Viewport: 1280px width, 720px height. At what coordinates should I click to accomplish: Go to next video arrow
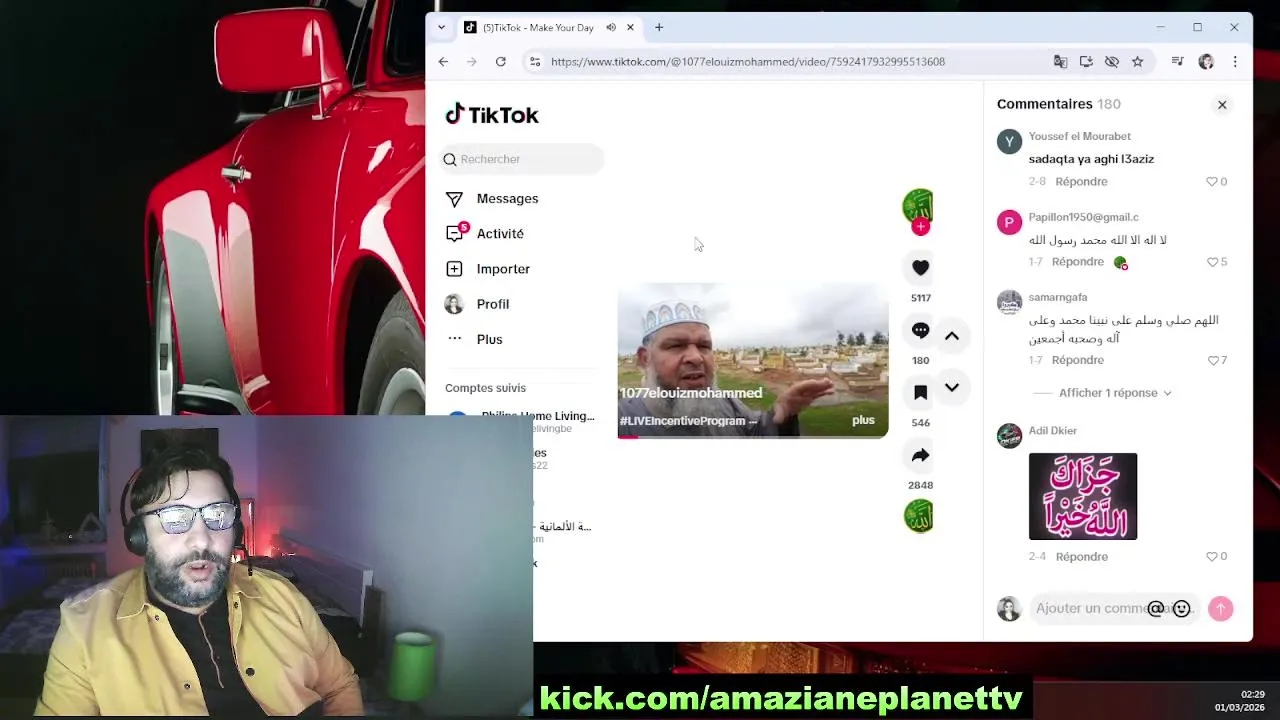tap(952, 388)
